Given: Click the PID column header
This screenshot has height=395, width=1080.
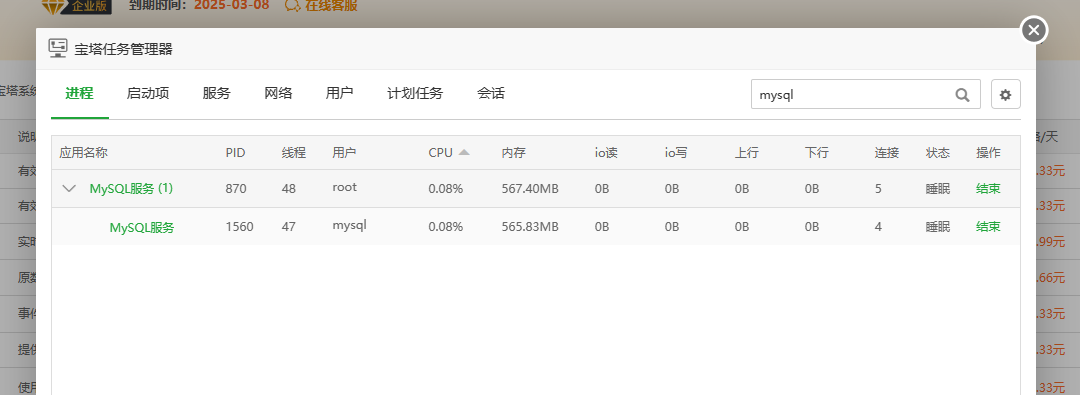Looking at the screenshot, I should 236,153.
